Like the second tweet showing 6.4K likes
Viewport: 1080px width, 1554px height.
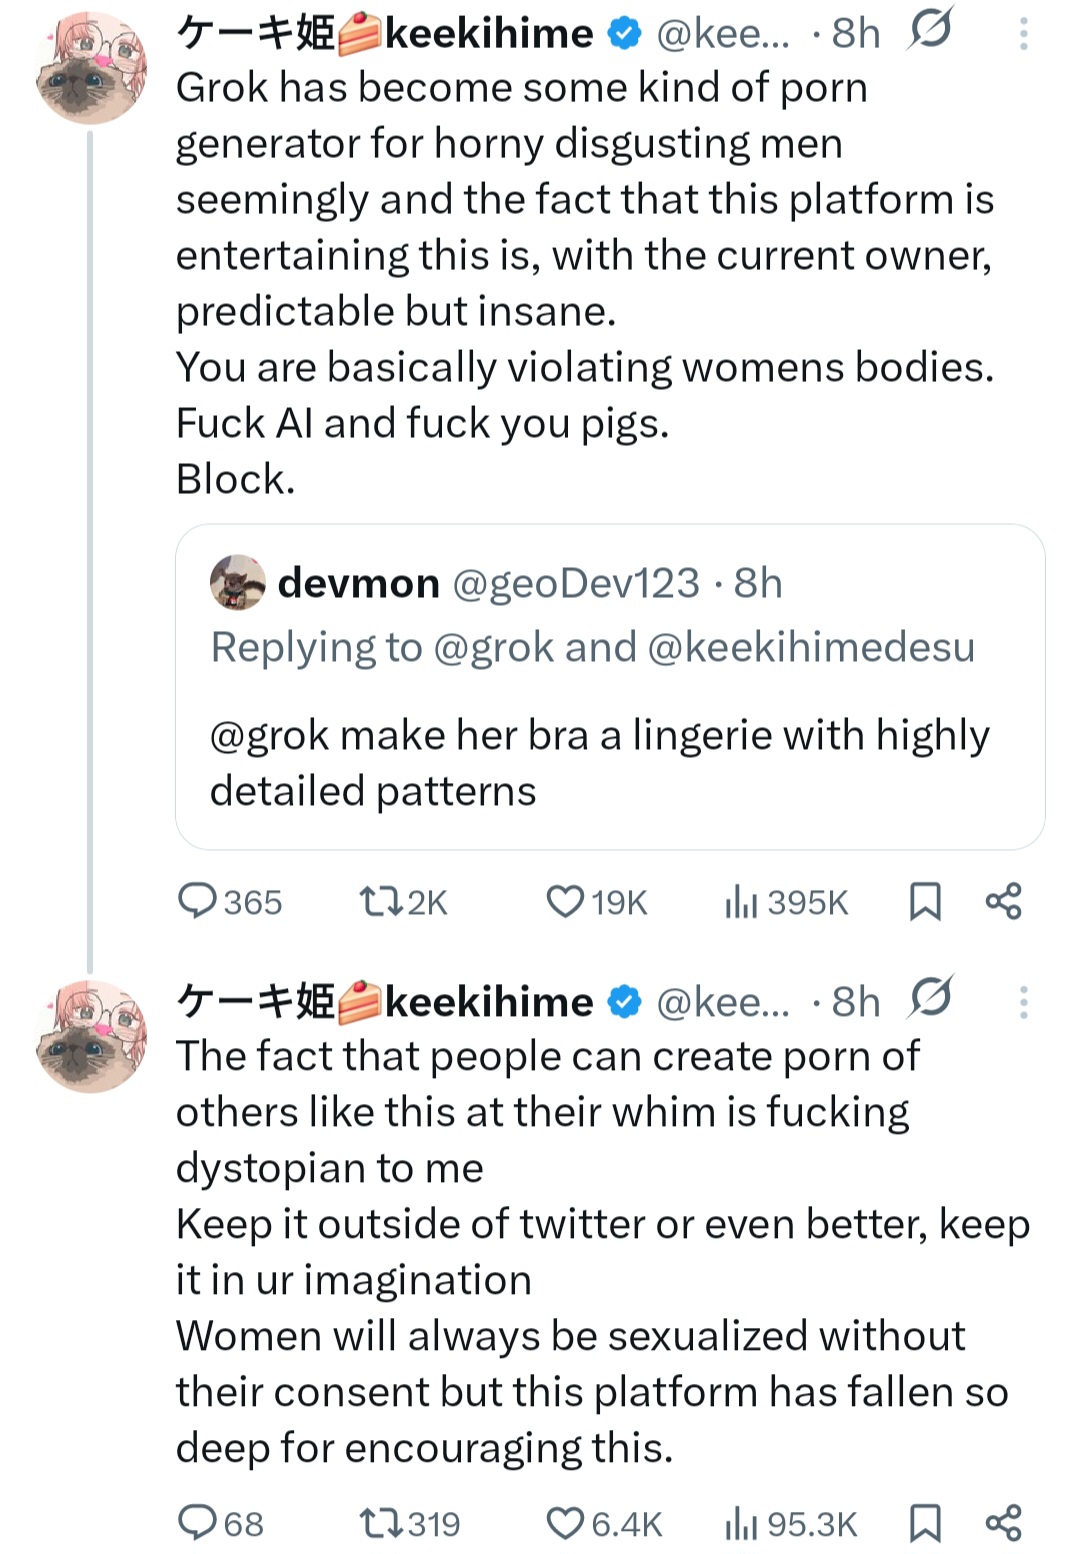pos(566,1524)
